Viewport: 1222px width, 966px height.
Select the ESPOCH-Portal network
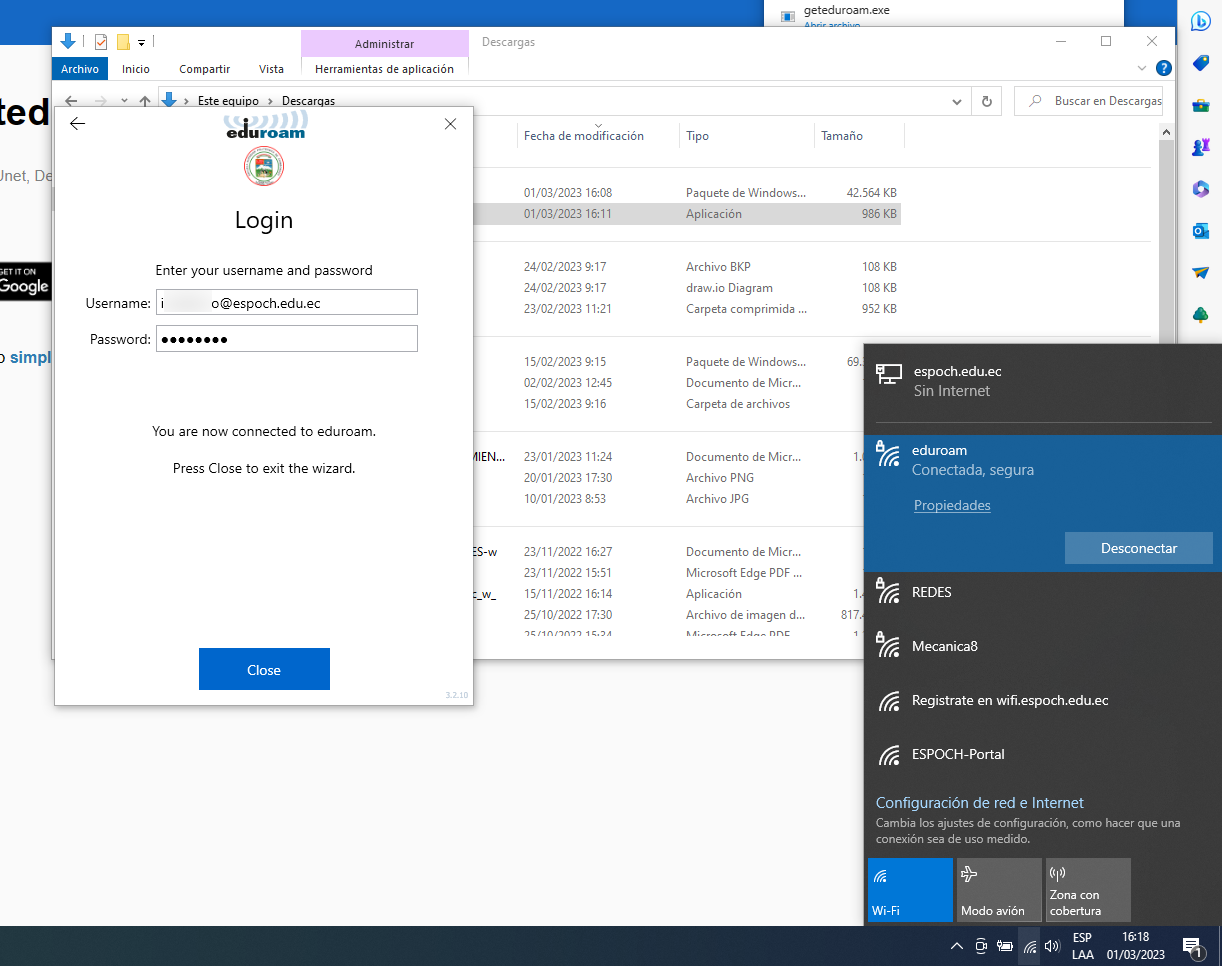pos(1043,754)
